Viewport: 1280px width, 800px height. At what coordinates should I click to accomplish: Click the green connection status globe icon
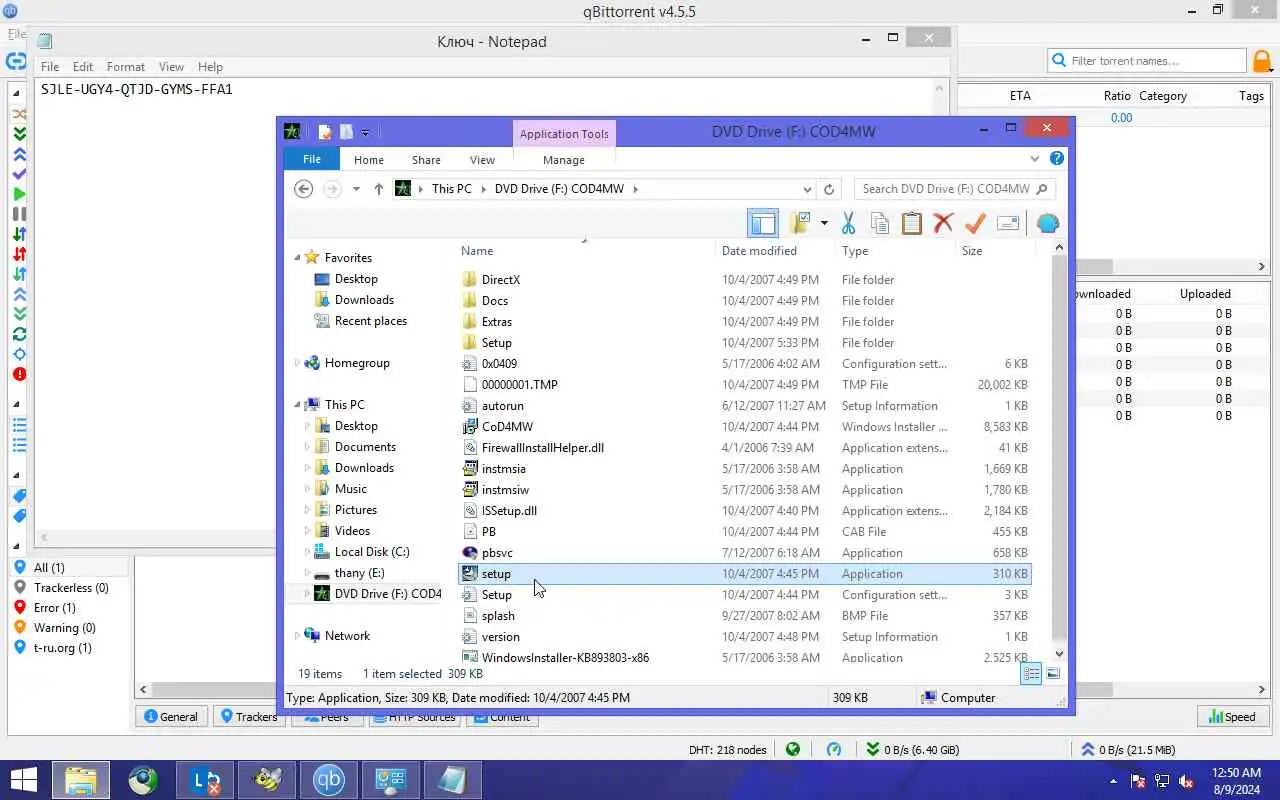point(793,749)
